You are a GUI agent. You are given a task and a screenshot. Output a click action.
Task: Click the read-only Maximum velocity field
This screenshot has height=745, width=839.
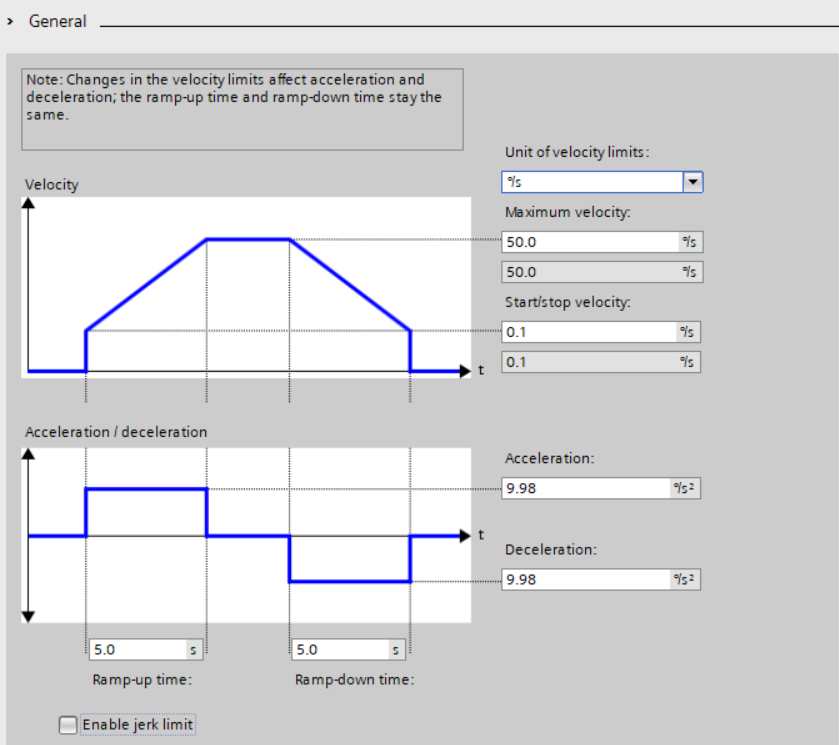(x=602, y=272)
